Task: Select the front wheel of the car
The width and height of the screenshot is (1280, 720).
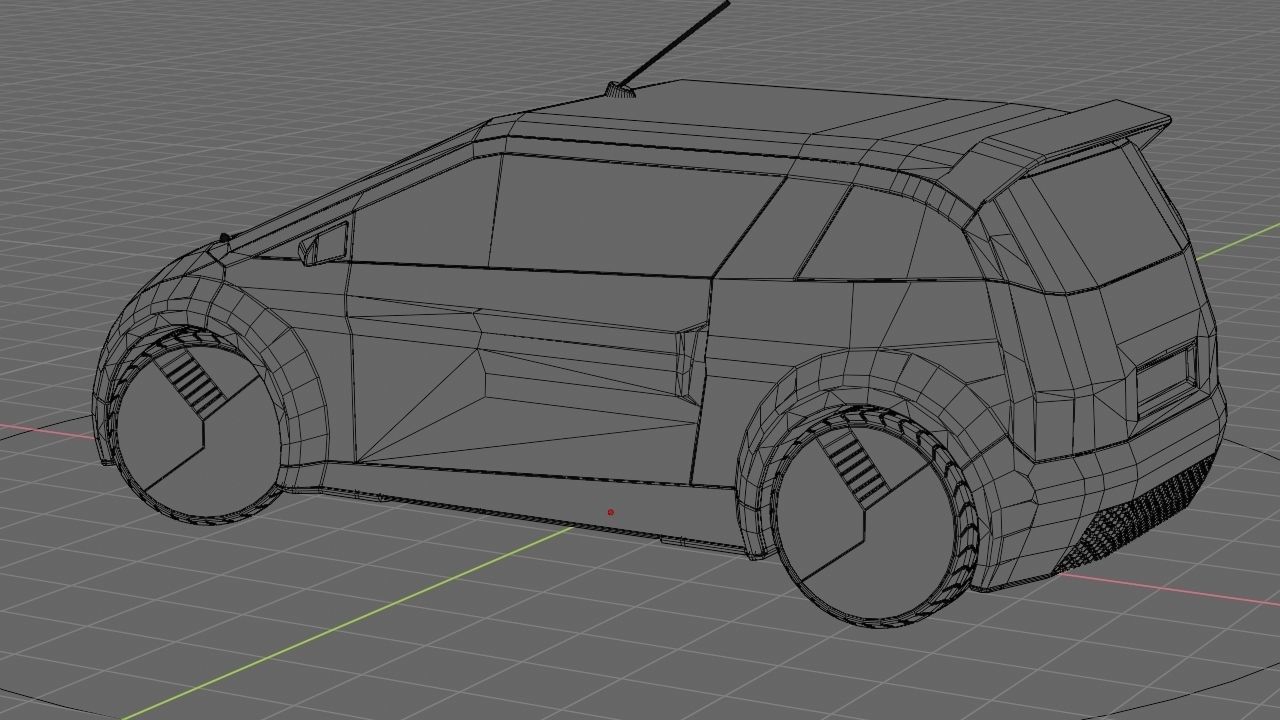Action: click(195, 425)
